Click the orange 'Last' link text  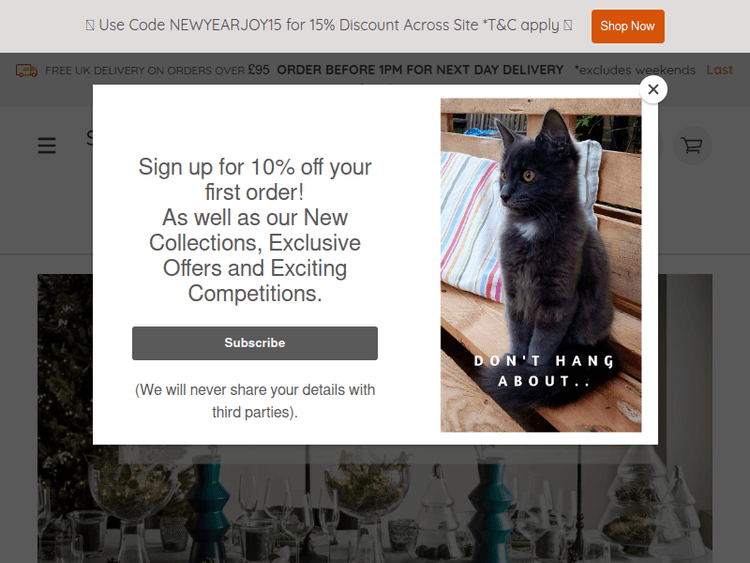point(719,70)
